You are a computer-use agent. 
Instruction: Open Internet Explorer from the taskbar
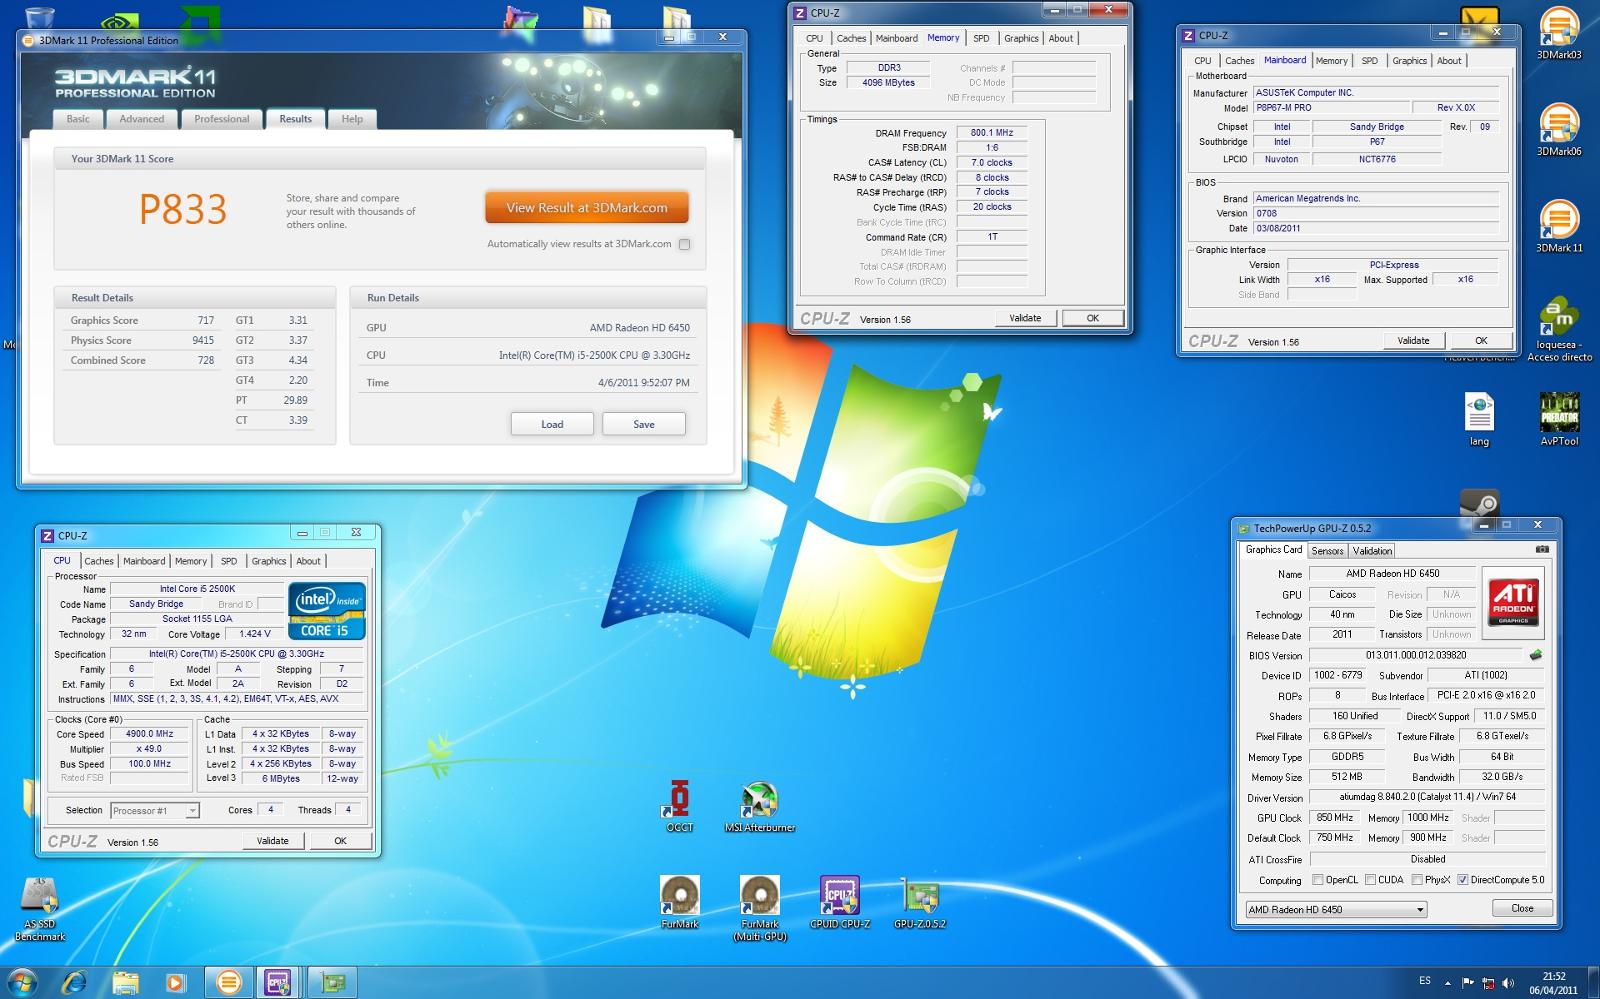[75, 982]
